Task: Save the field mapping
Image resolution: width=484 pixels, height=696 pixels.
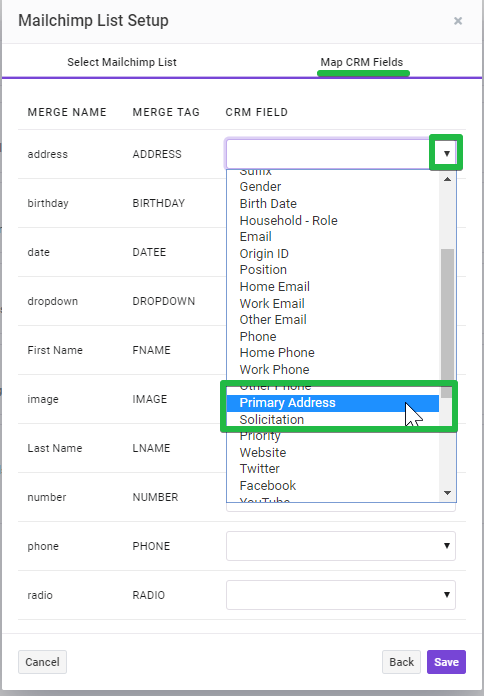Action: click(446, 662)
